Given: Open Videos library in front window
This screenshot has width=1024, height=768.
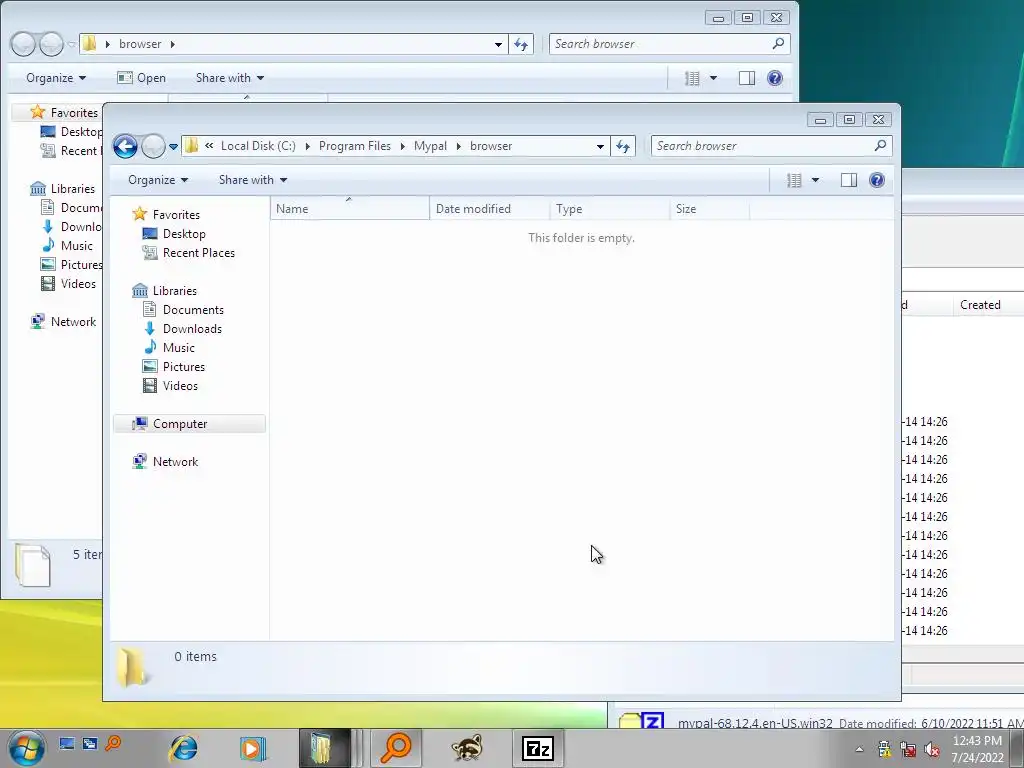Looking at the screenshot, I should click(x=170, y=385).
